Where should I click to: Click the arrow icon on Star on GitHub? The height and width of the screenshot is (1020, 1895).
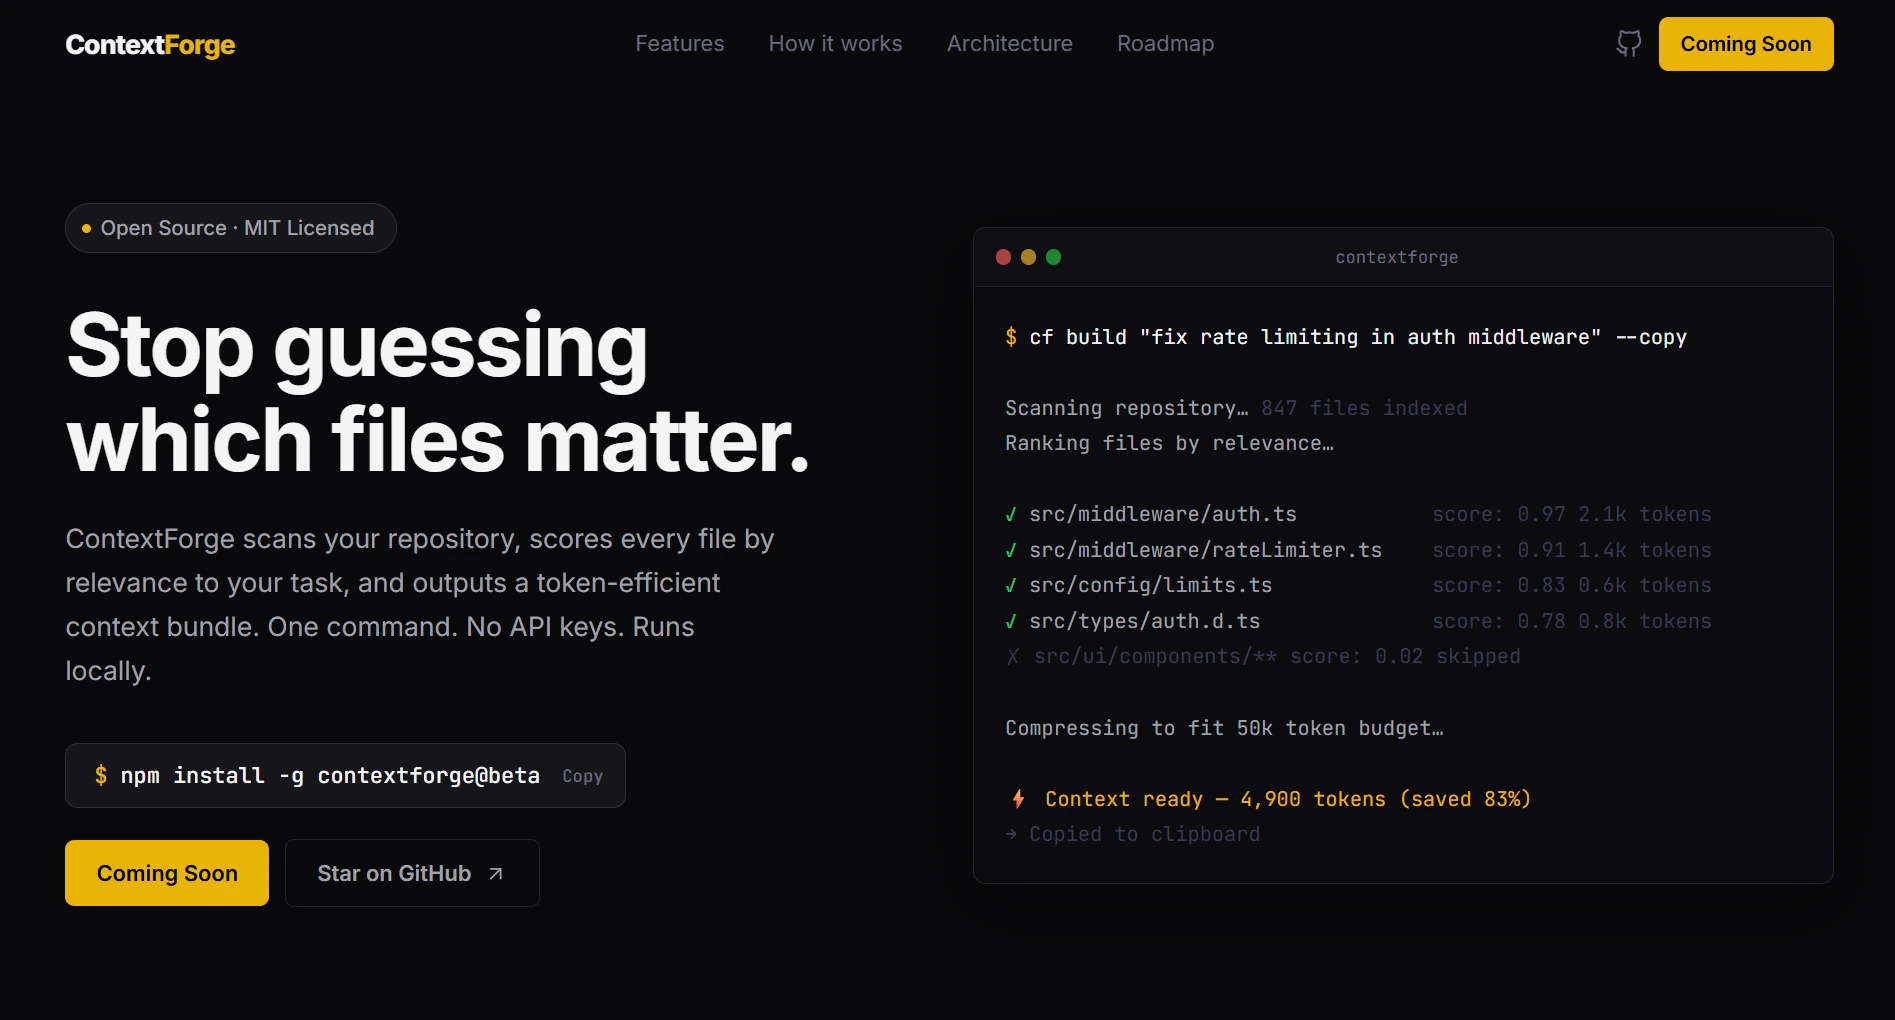pos(496,874)
